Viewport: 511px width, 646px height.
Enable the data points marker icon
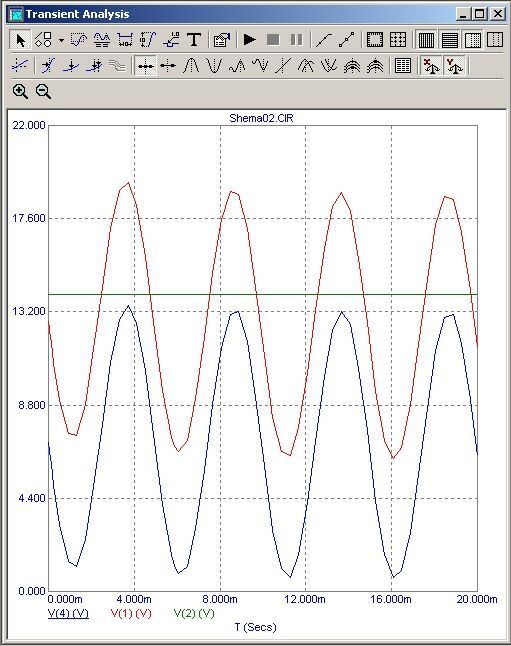pos(347,40)
